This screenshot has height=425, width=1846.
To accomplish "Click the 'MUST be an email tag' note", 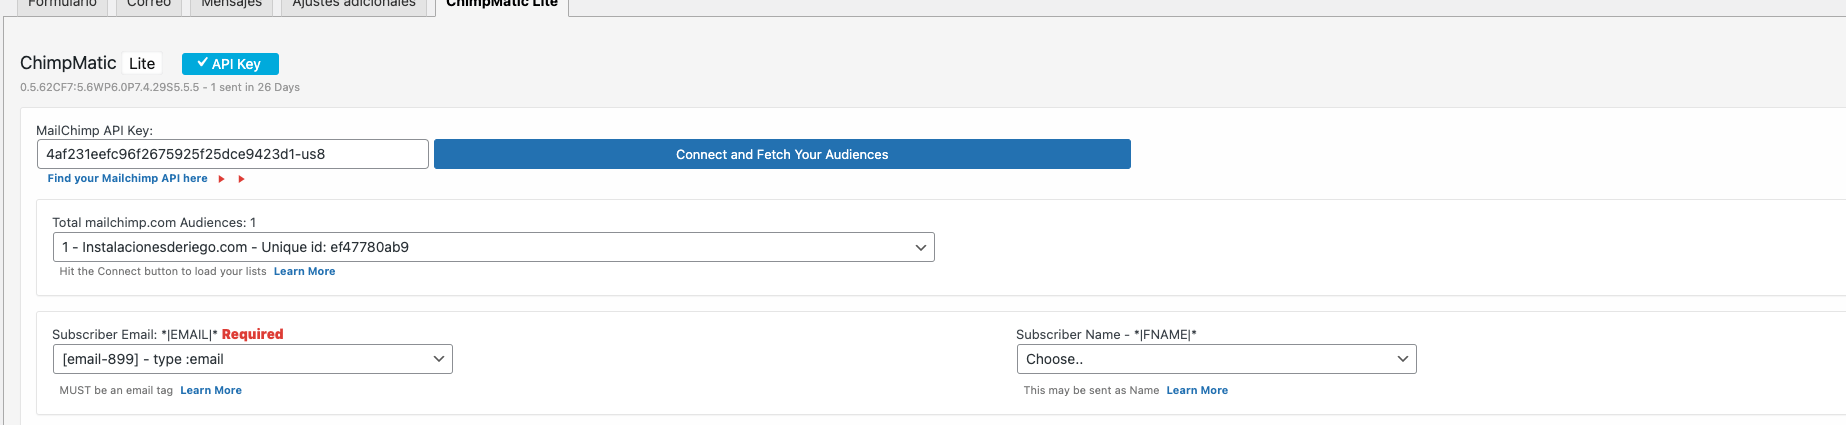I will pyautogui.click(x=116, y=390).
